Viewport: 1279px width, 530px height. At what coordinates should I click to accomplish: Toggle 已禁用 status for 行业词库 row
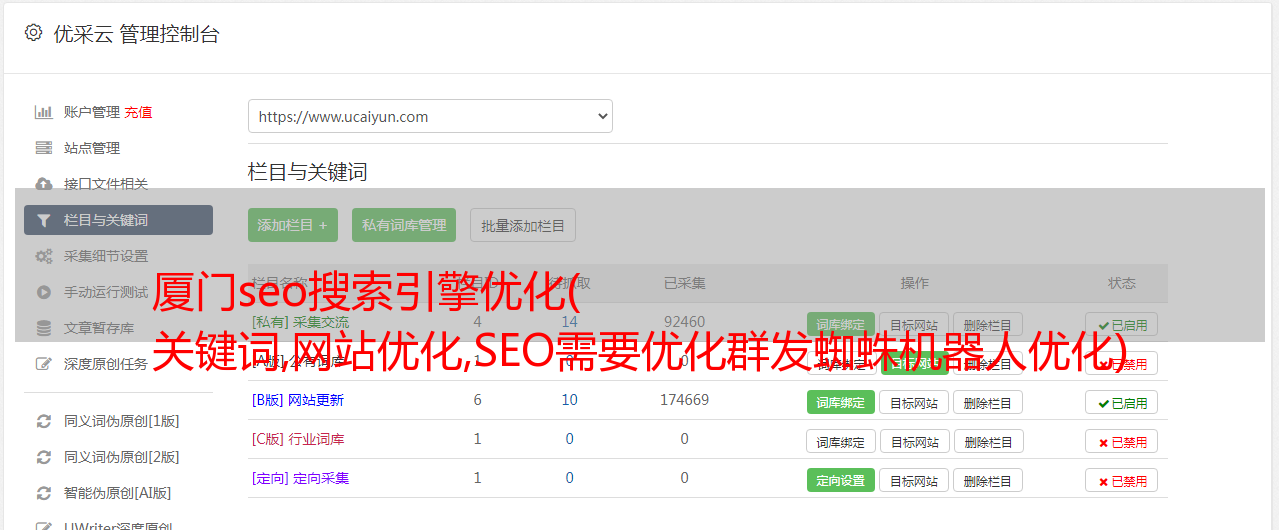[1121, 441]
